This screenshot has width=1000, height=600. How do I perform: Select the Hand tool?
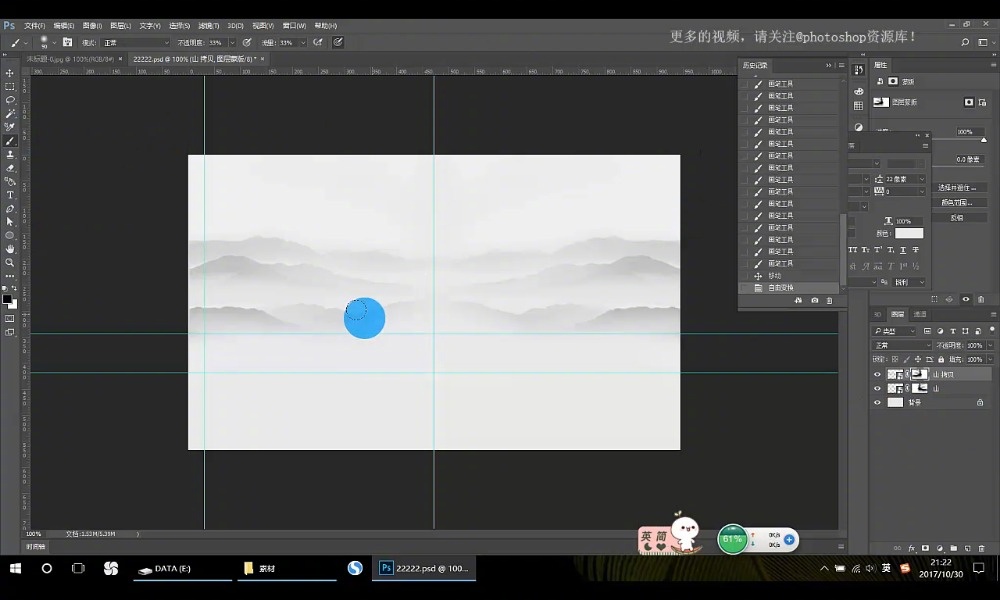(10, 249)
